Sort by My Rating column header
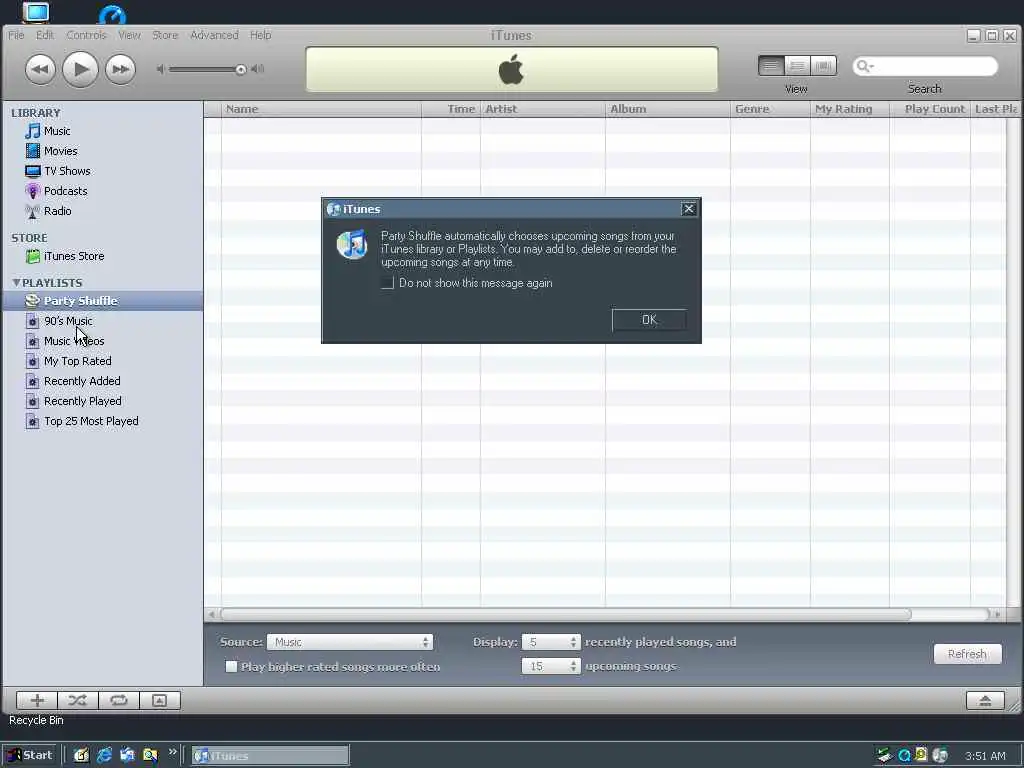This screenshot has height=768, width=1024. pyautogui.click(x=850, y=109)
